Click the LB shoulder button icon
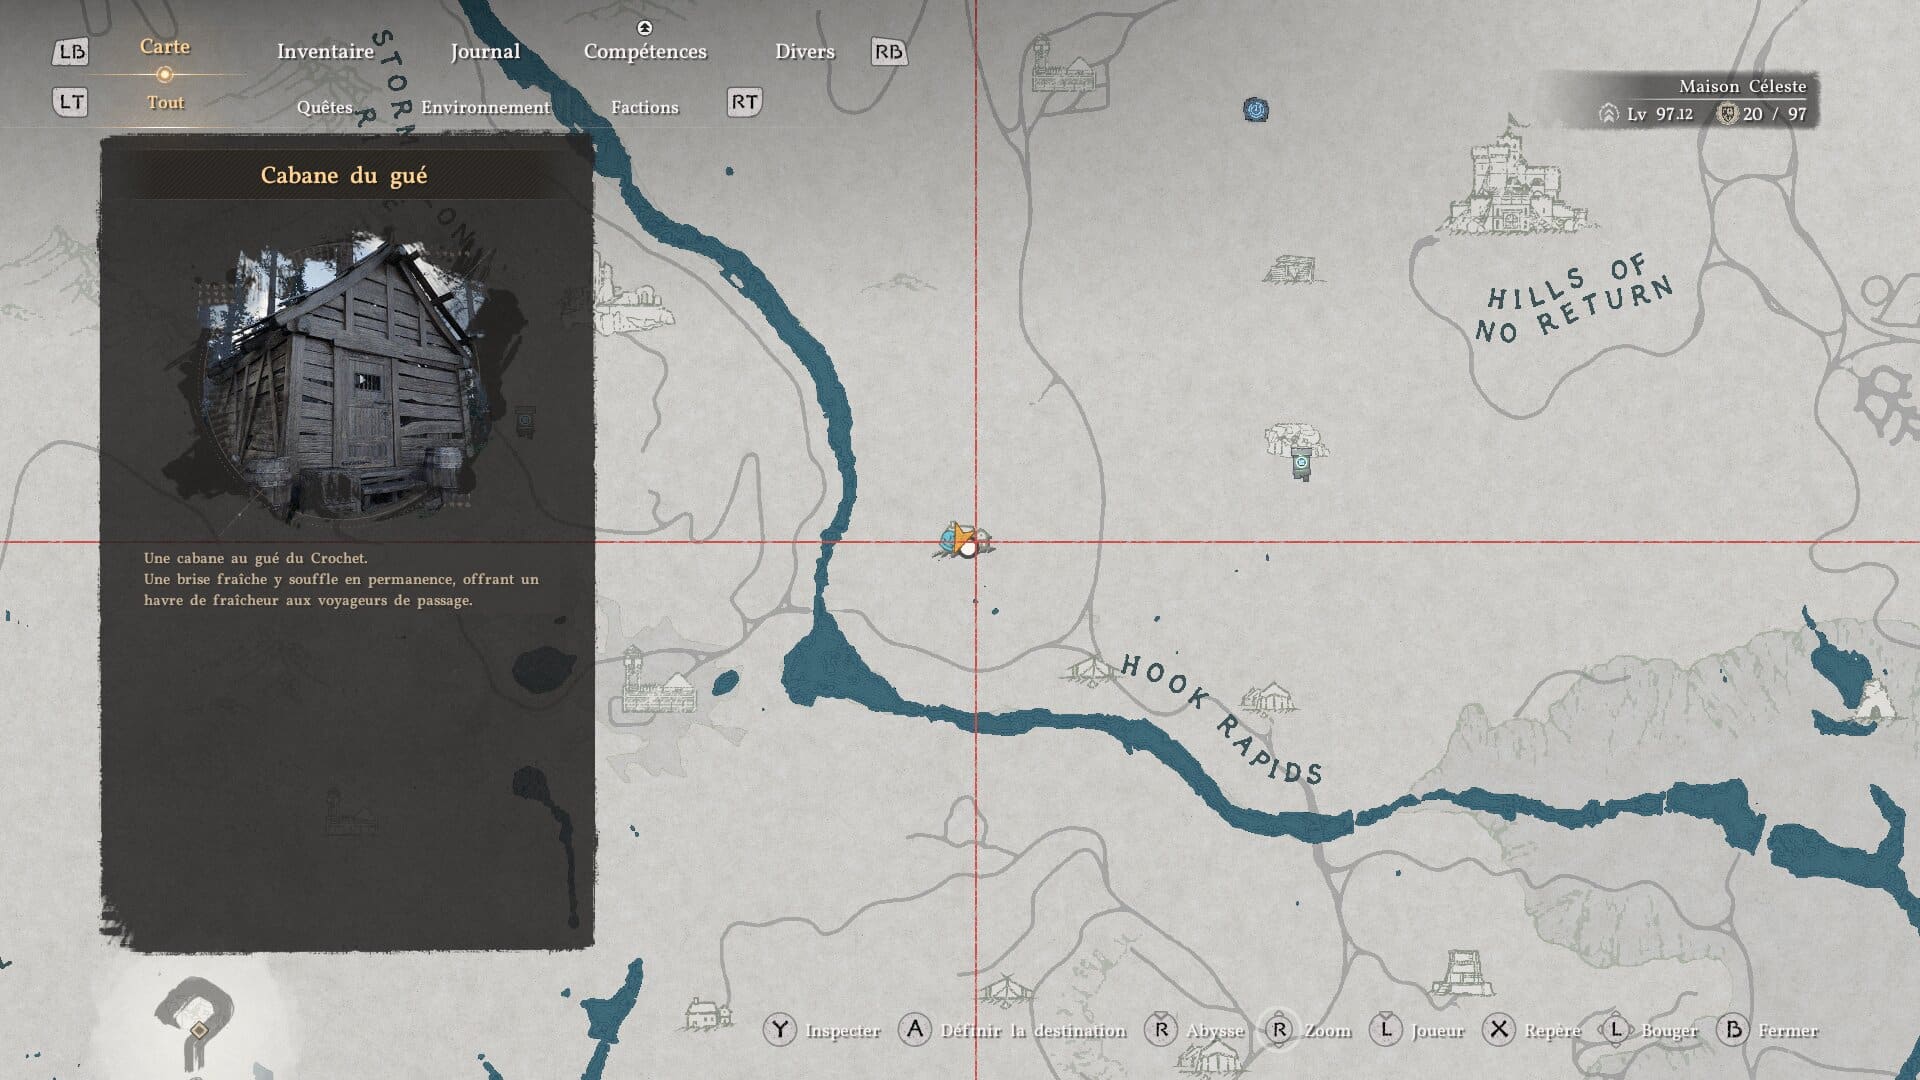 click(70, 52)
